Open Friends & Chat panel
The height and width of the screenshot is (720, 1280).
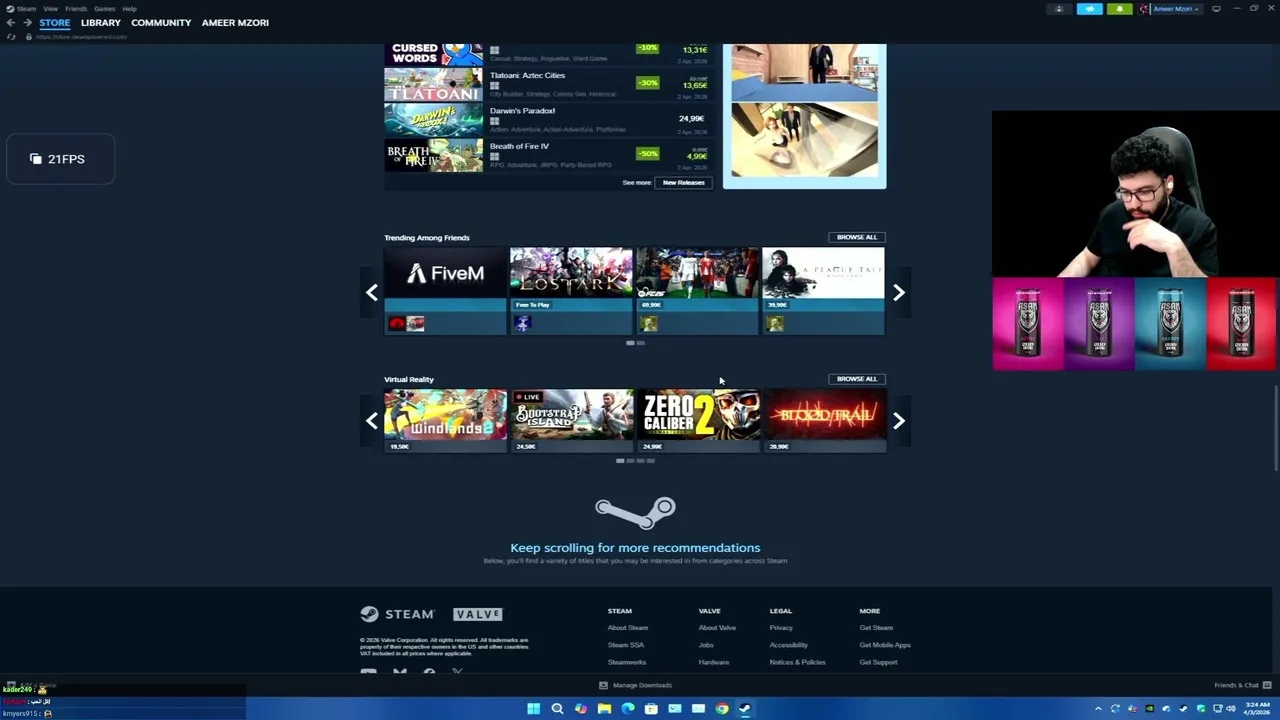pos(1241,685)
